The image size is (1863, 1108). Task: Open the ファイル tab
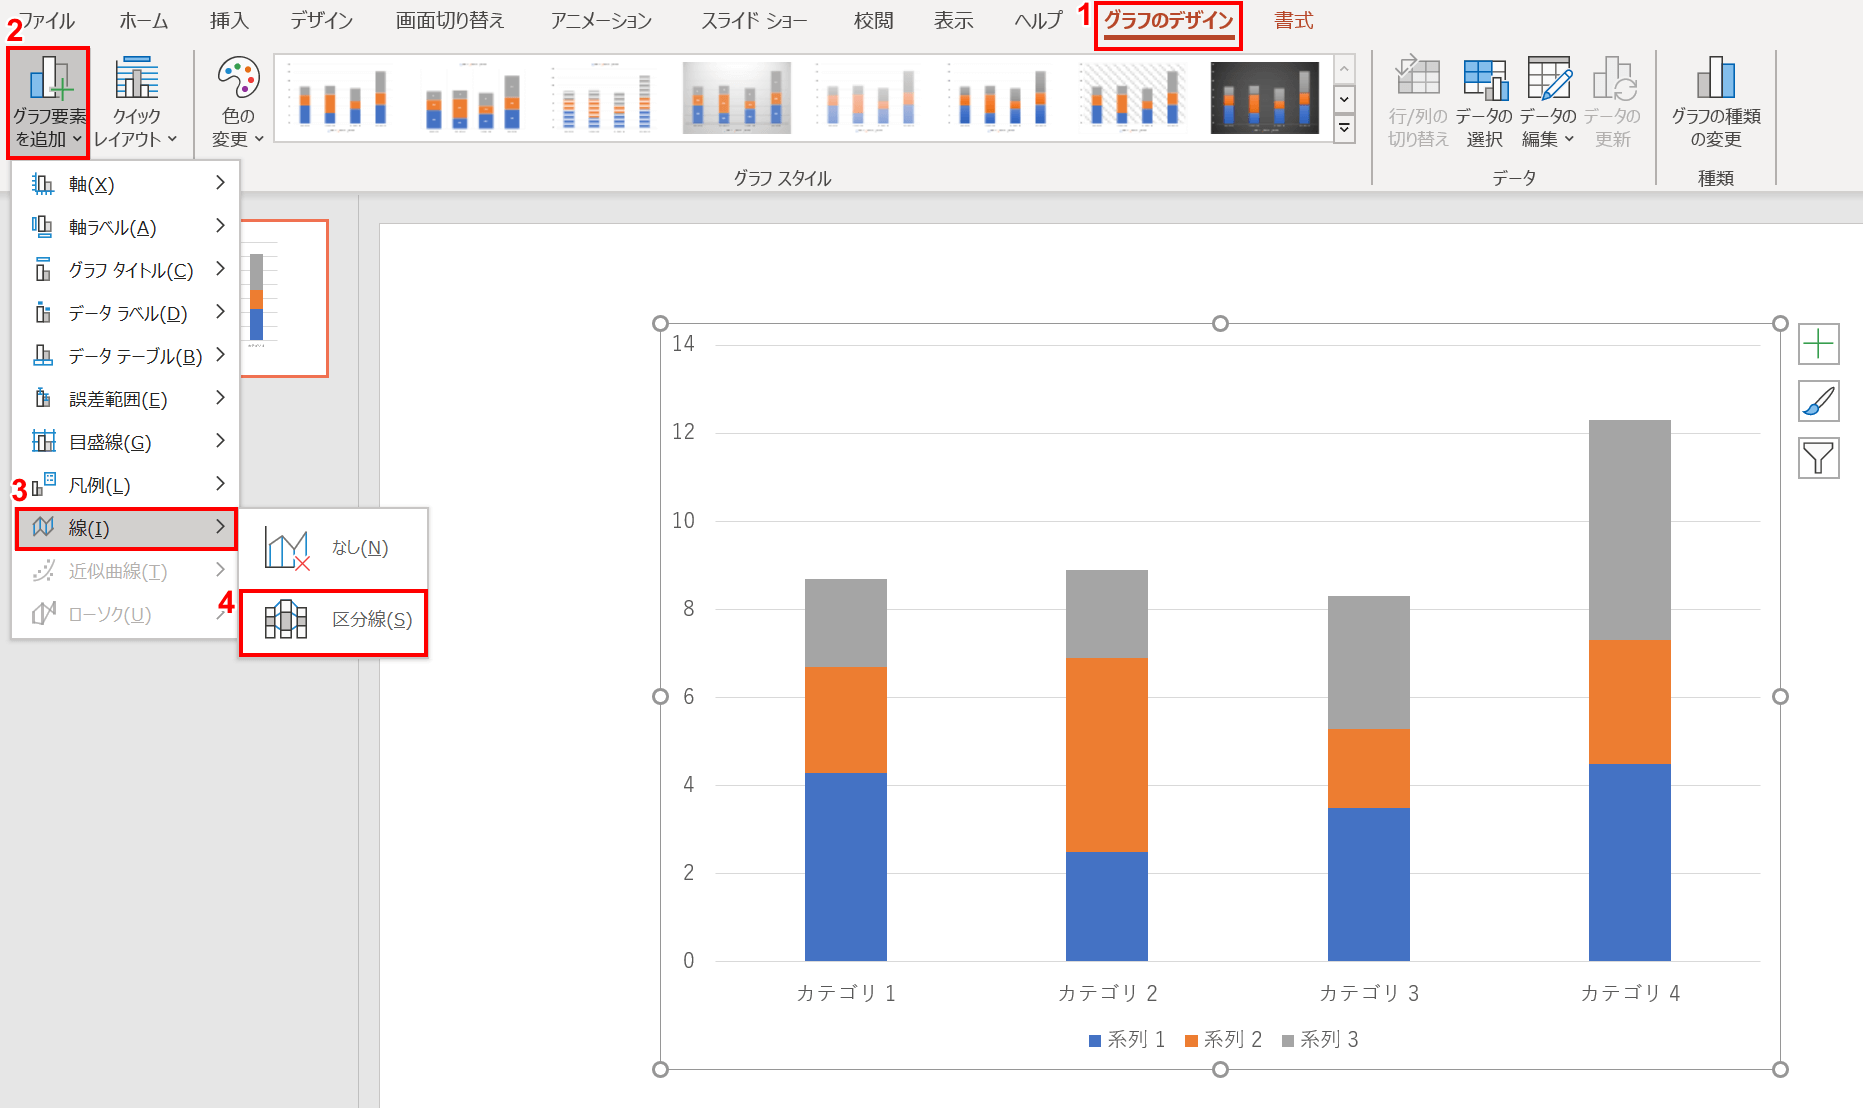45,21
